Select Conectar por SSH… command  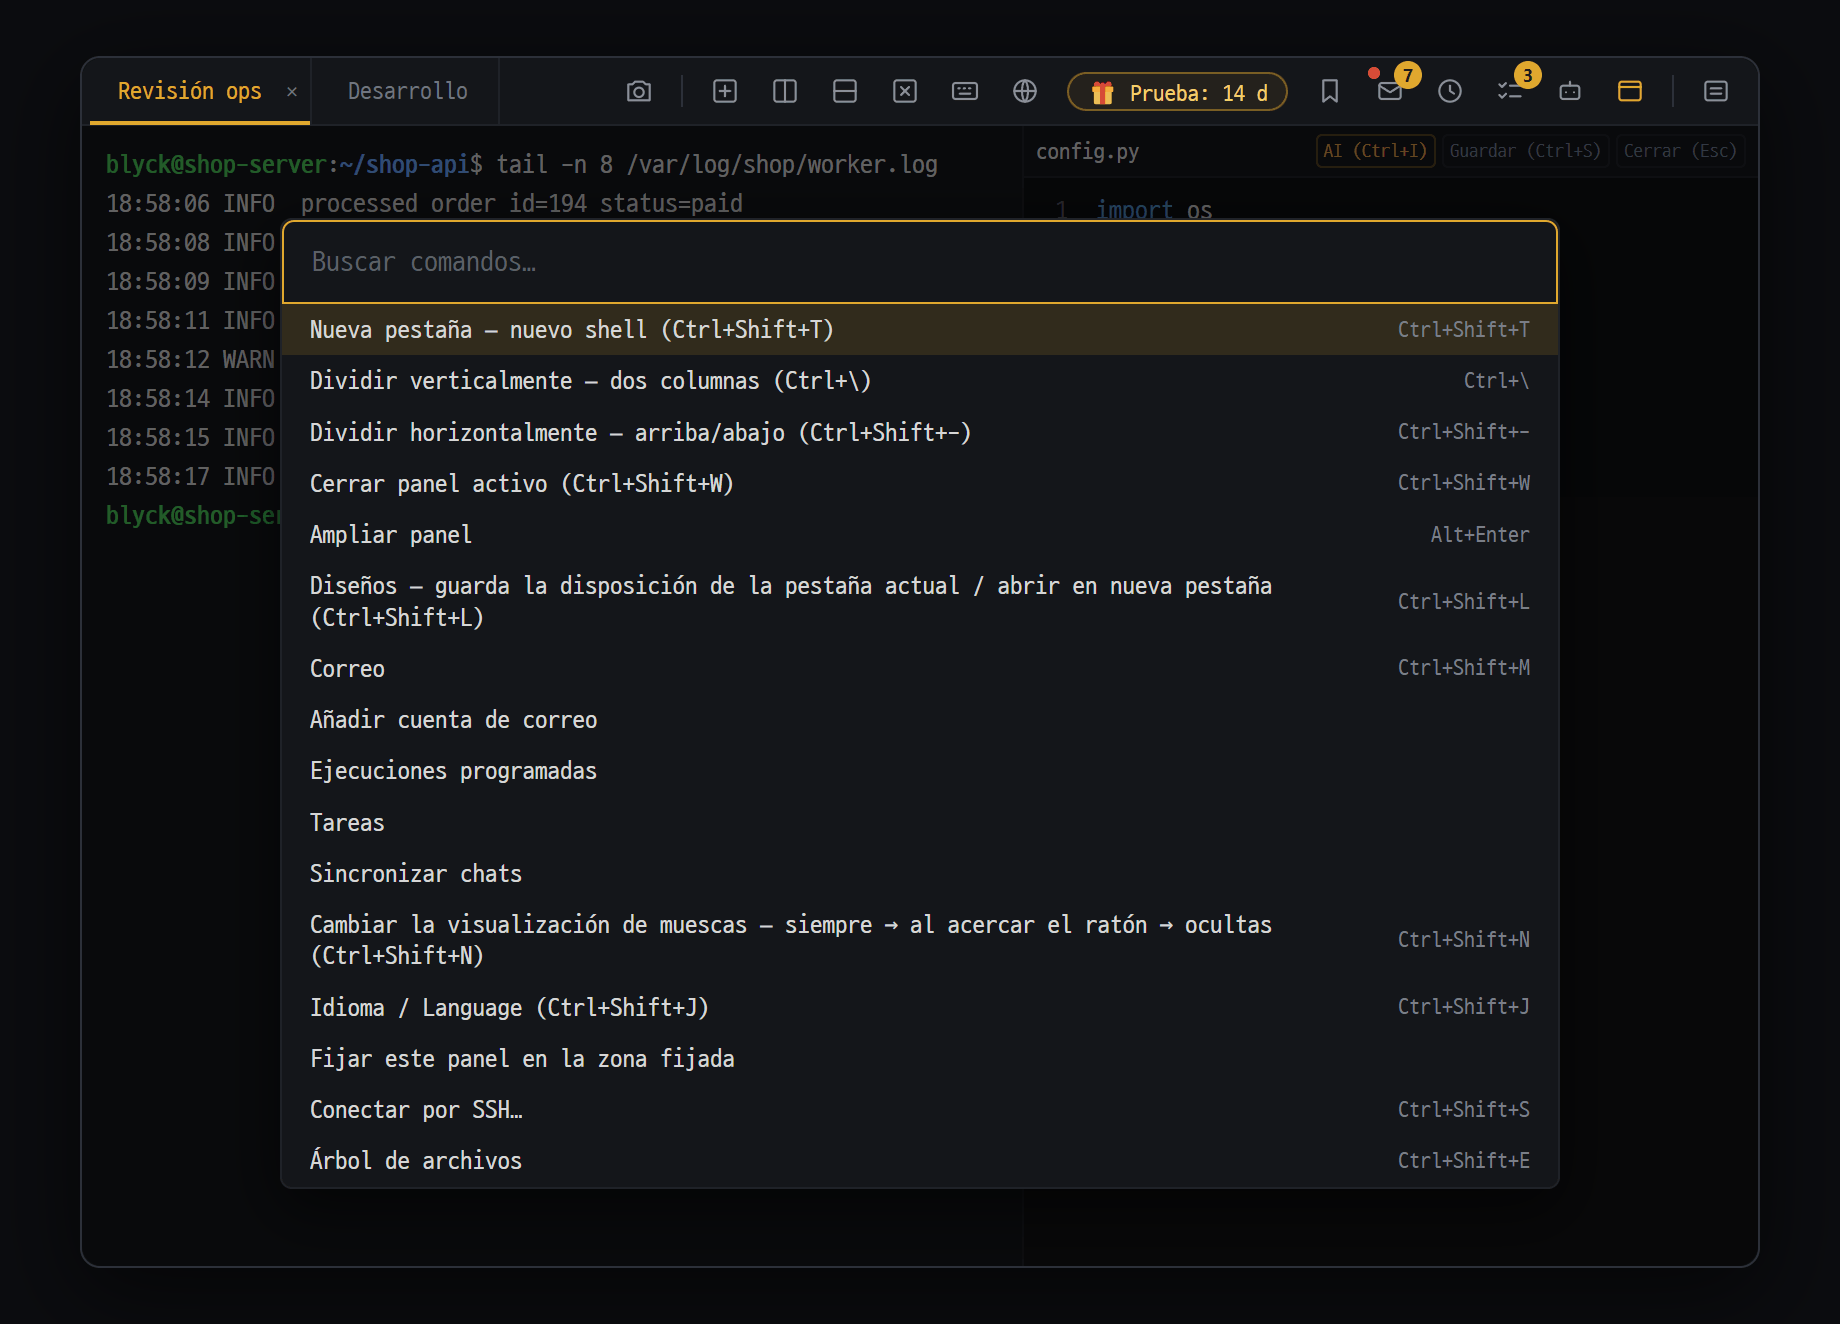[920, 1109]
